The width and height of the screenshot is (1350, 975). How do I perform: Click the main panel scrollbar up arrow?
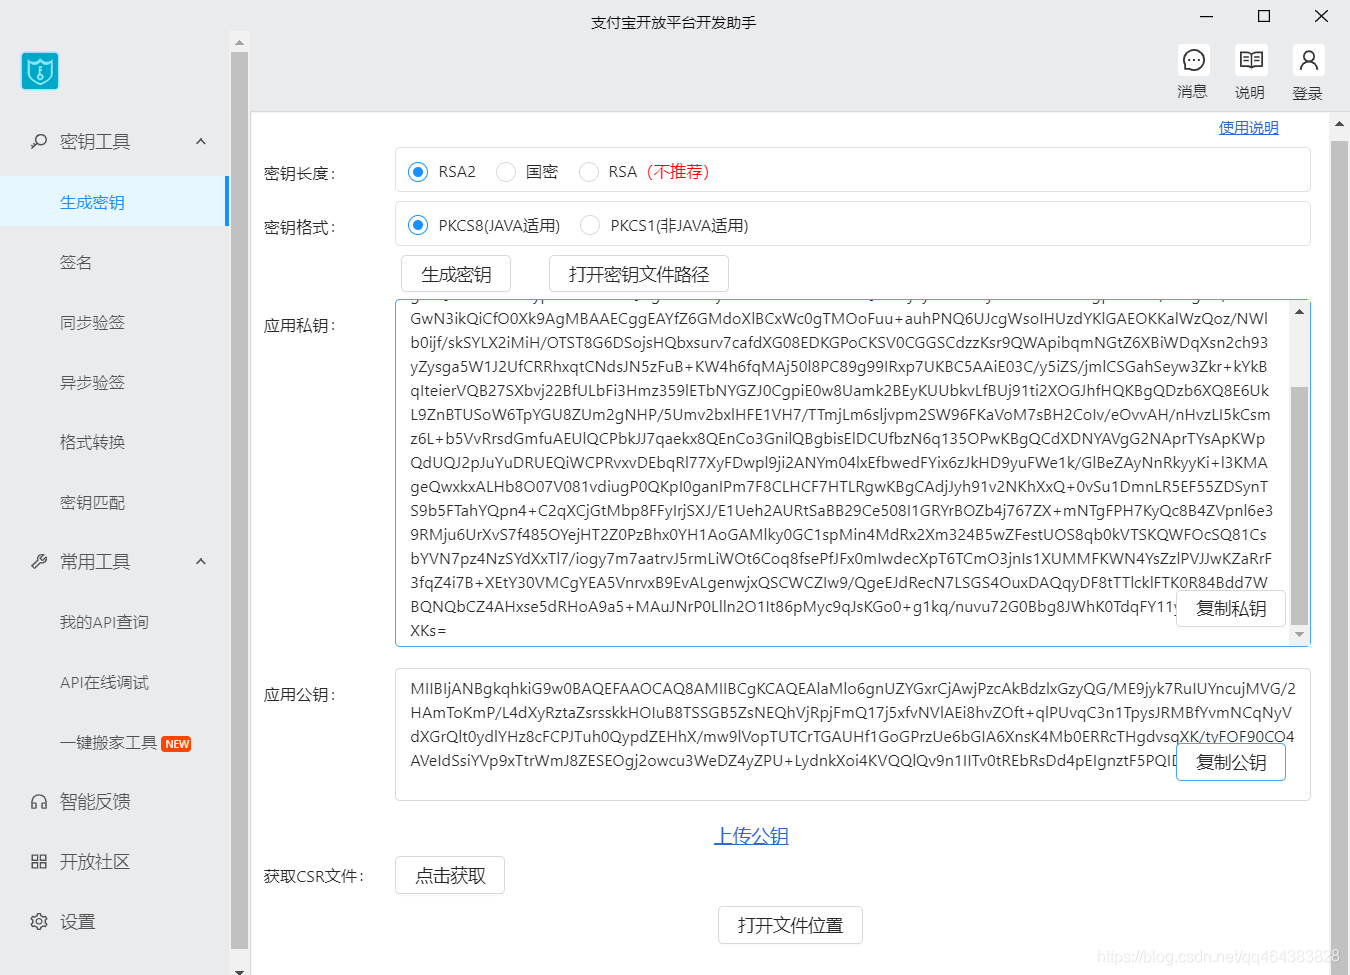1340,125
